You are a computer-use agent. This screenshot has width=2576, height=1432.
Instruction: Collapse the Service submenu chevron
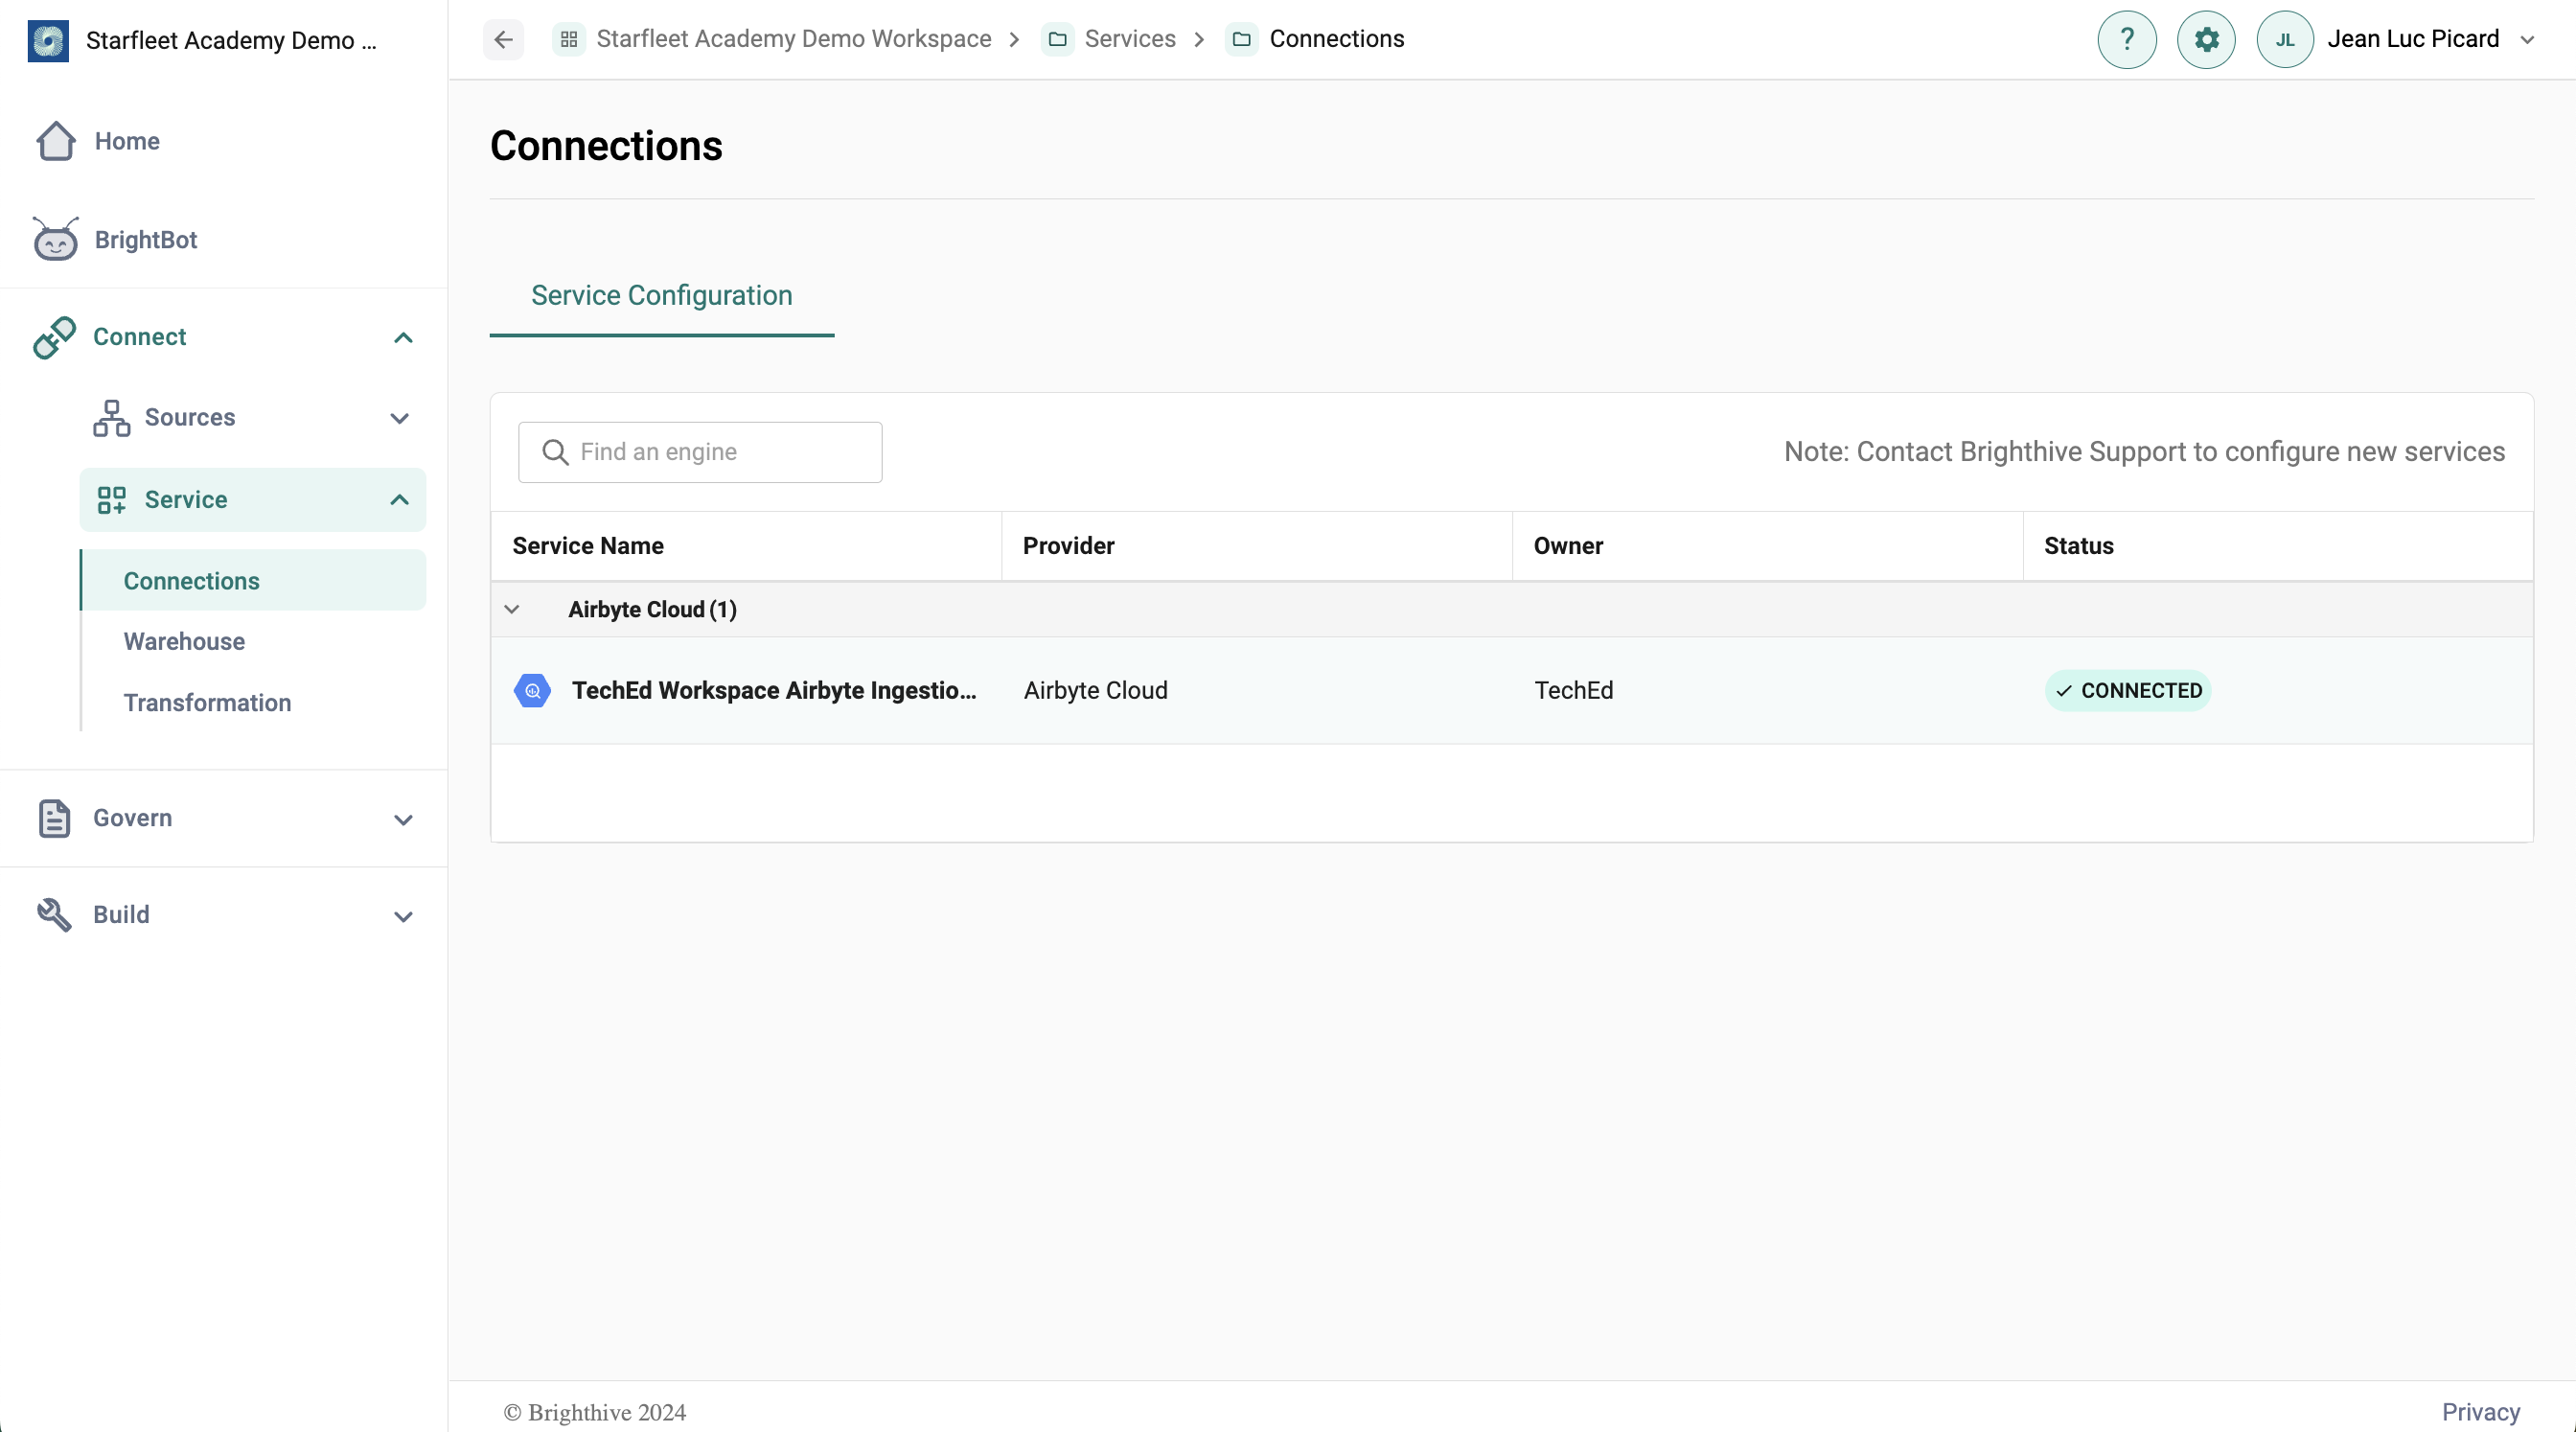coord(399,500)
